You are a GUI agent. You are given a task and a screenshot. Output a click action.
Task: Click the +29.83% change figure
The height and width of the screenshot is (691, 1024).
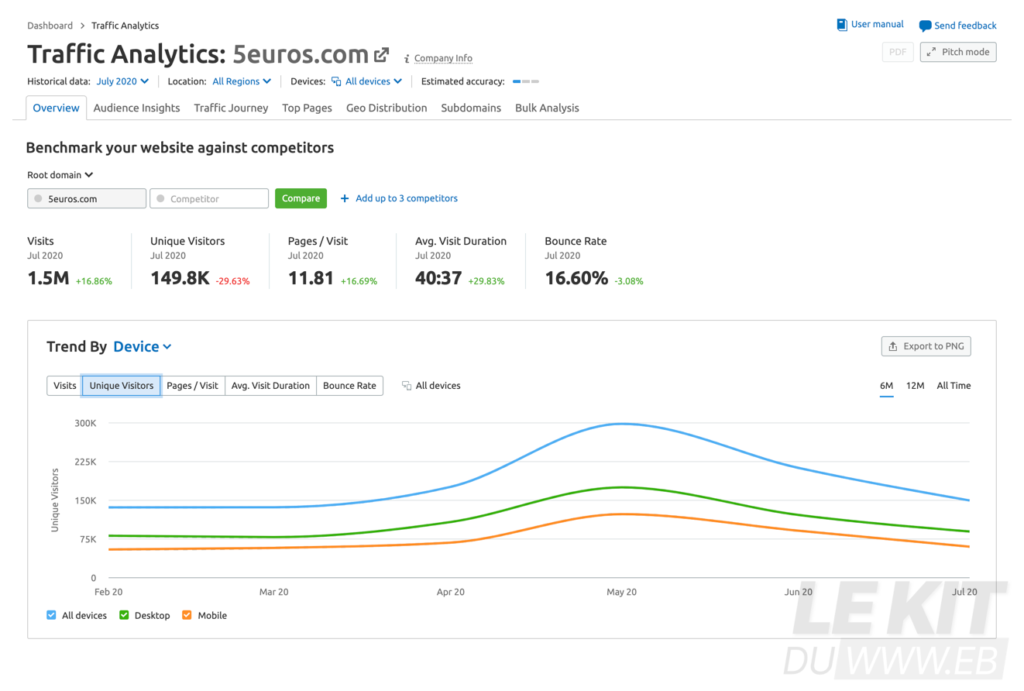487,281
